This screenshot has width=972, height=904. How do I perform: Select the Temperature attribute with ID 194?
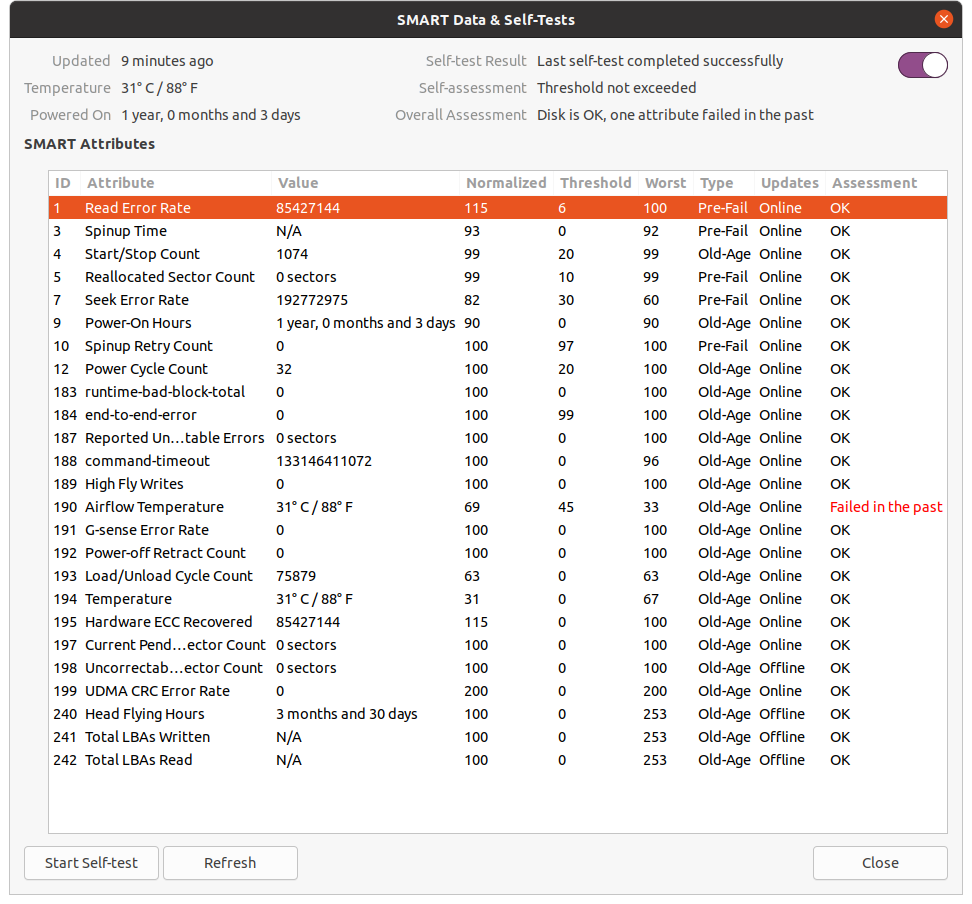click(x=498, y=598)
